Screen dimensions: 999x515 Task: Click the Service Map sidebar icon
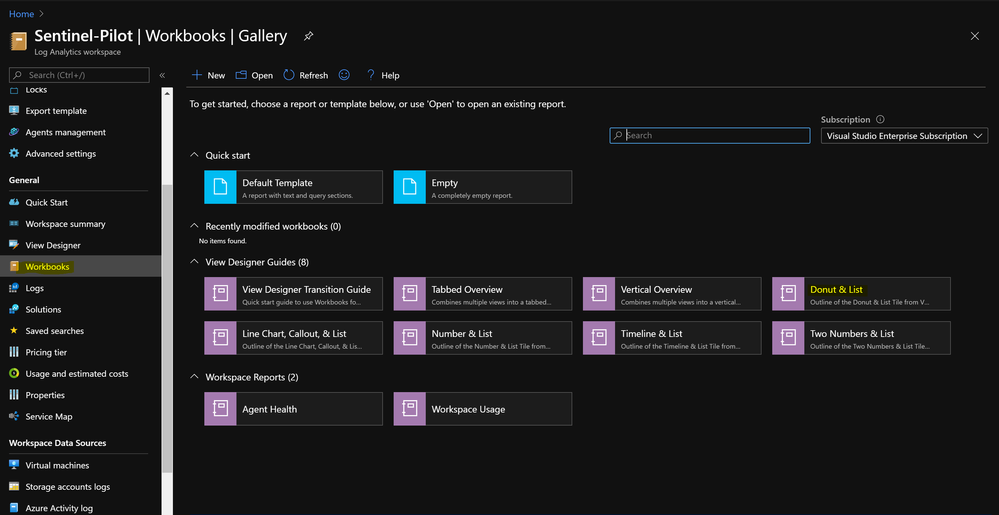[14, 416]
